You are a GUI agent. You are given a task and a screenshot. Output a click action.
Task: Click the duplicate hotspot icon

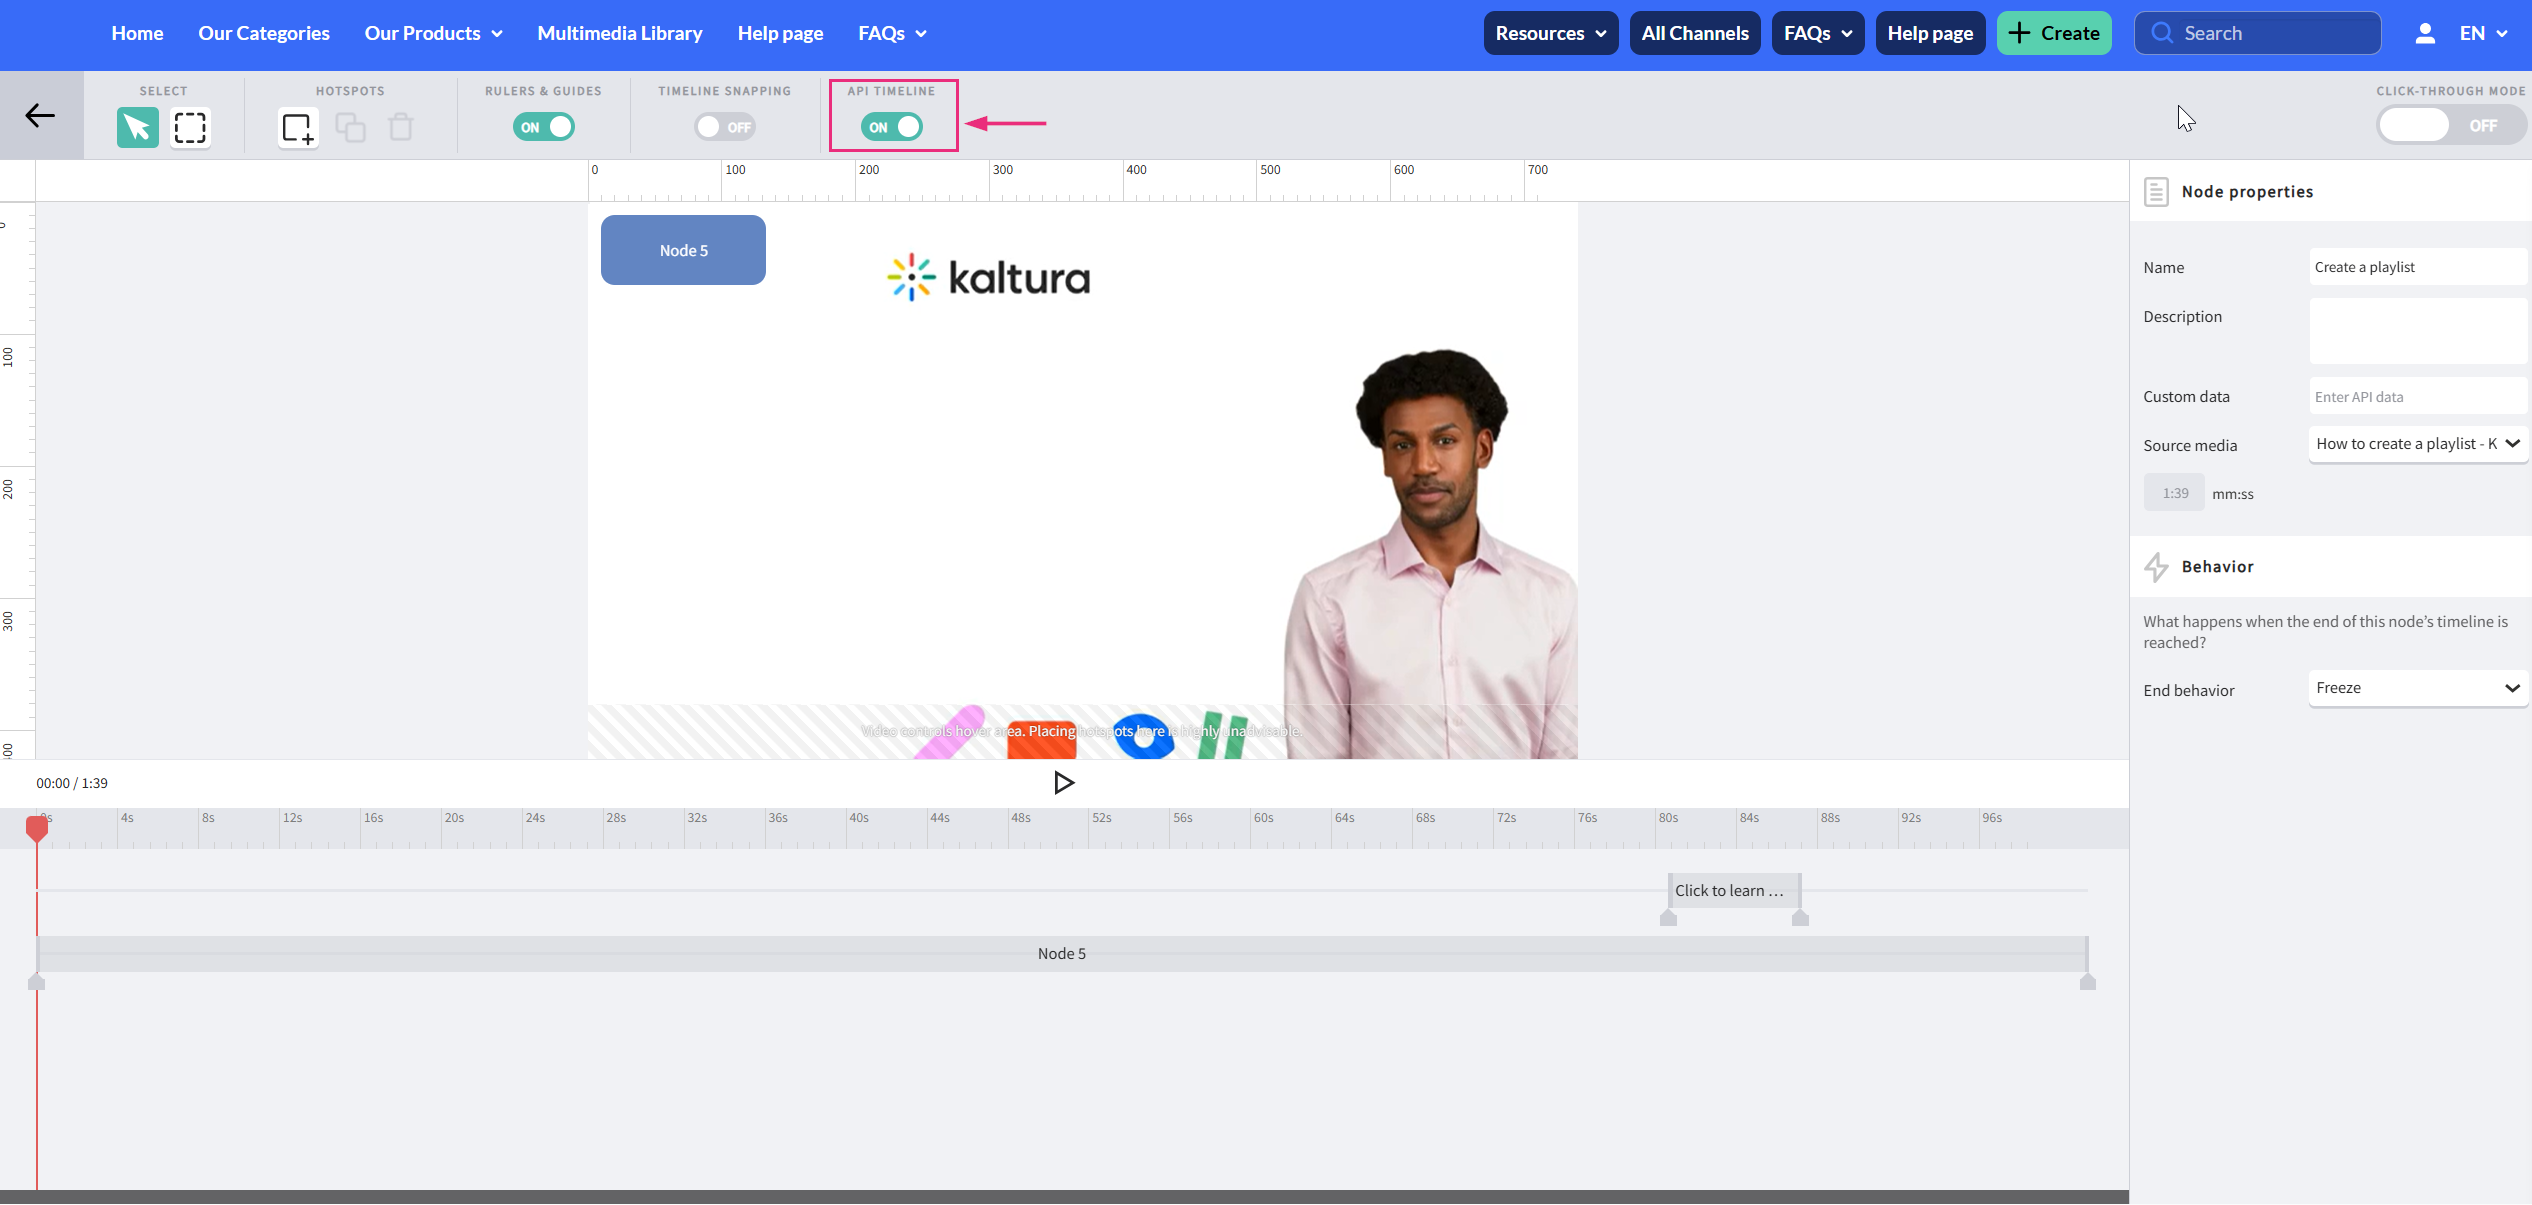(x=350, y=127)
